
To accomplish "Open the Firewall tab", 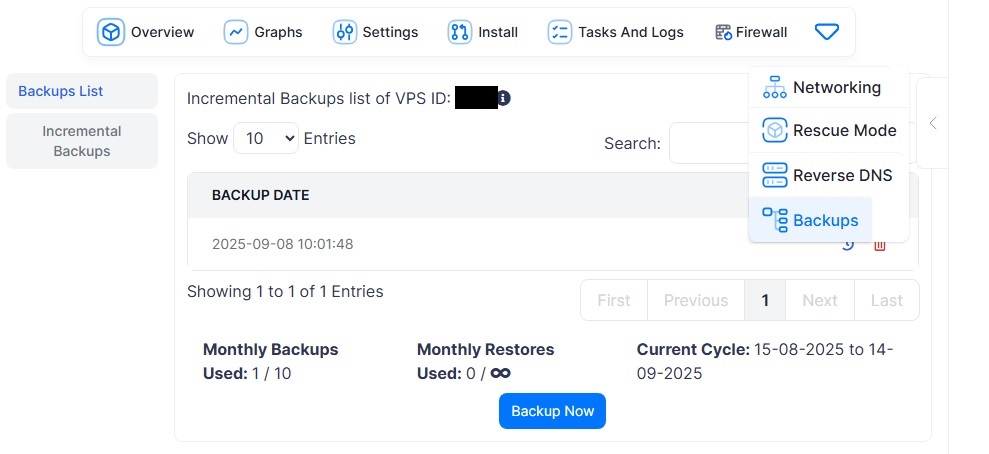I will tap(751, 32).
